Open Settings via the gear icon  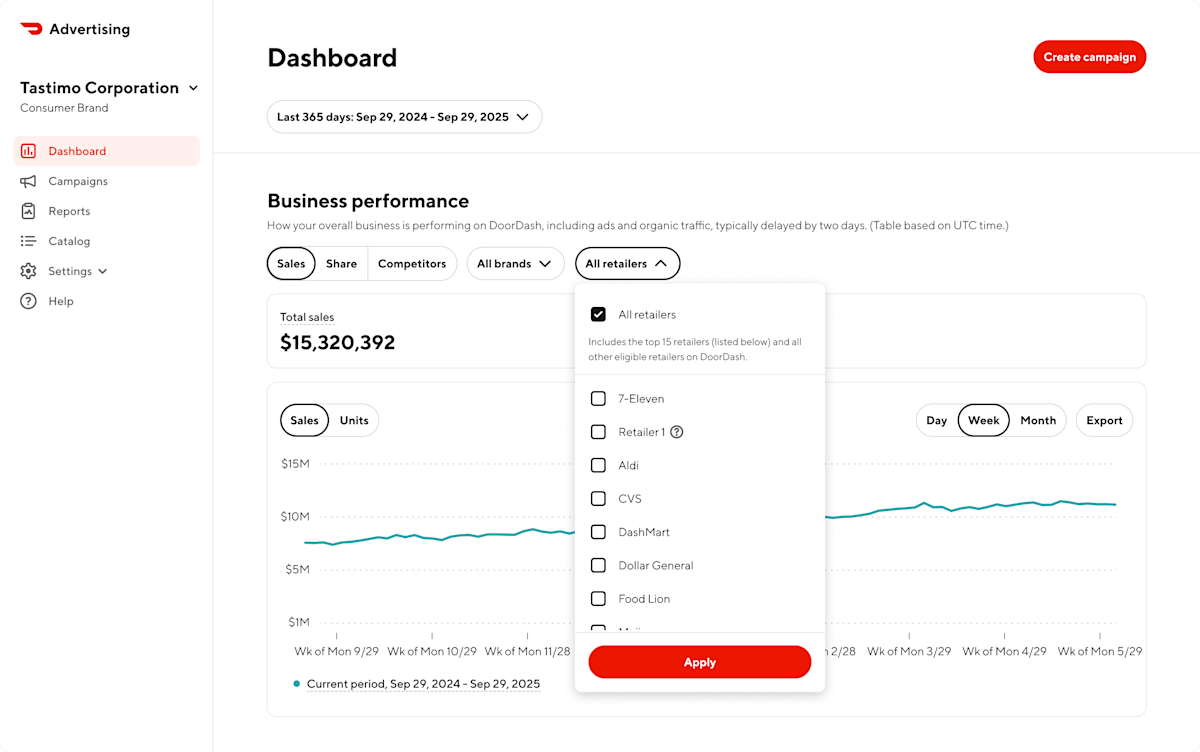[27, 271]
